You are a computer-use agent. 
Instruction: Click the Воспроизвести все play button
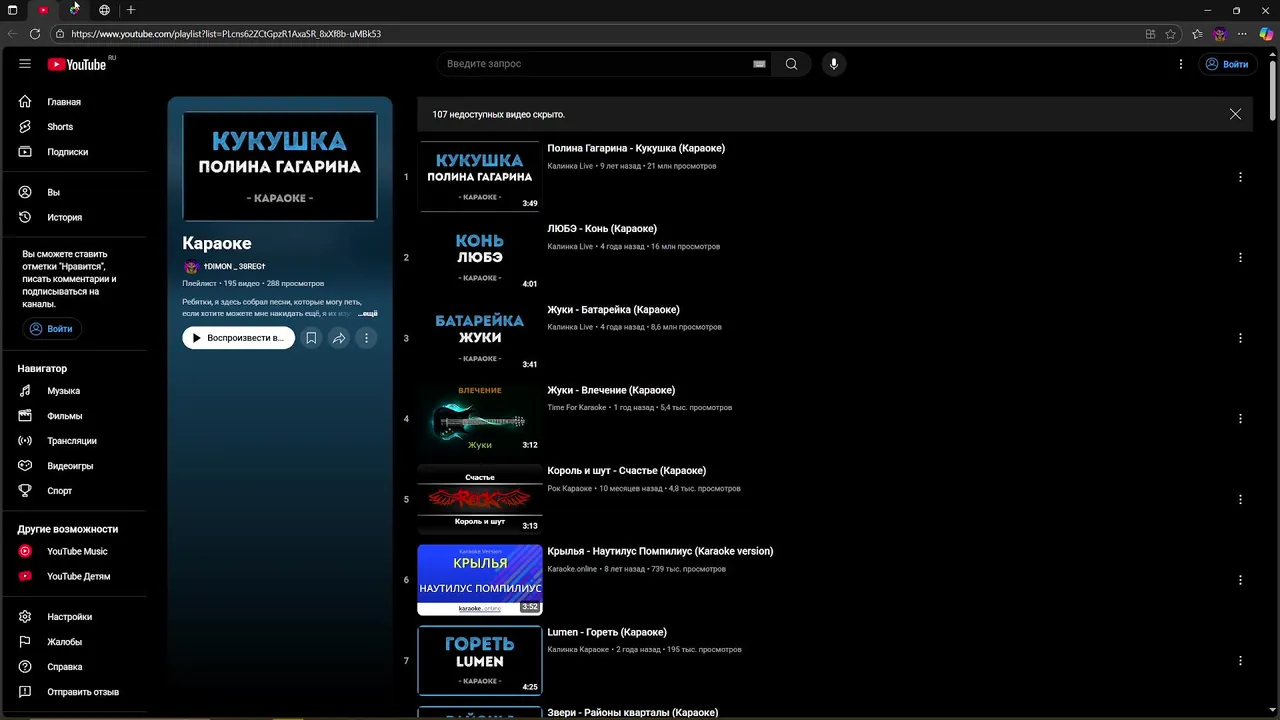(238, 338)
